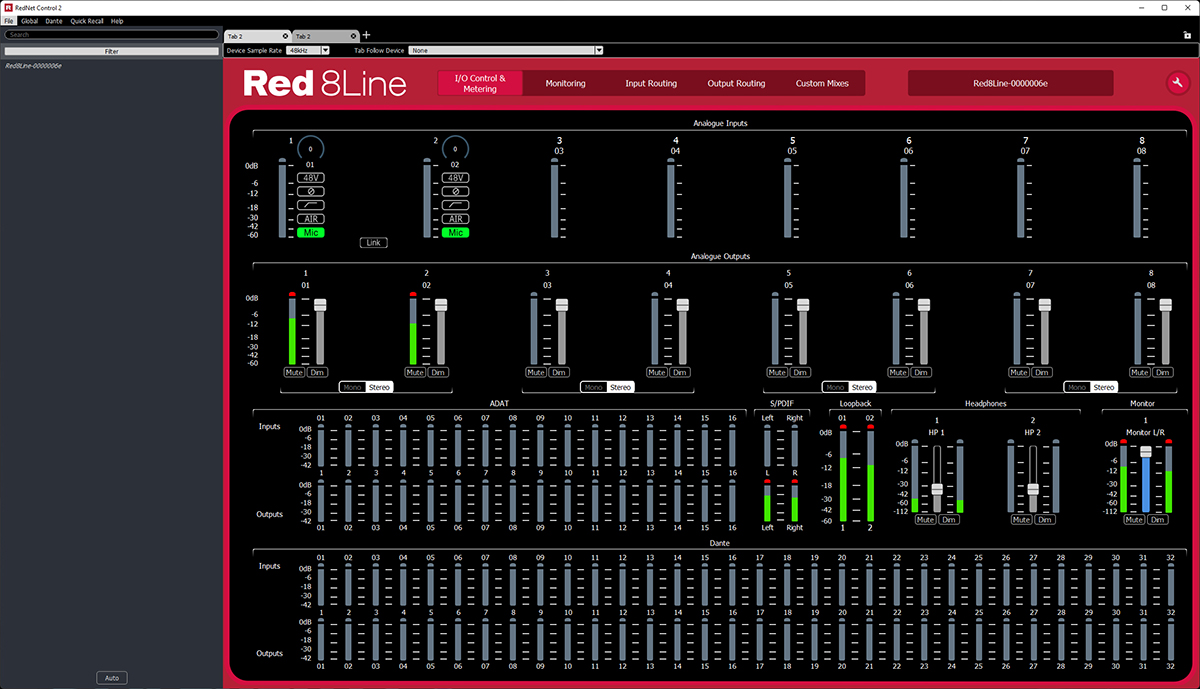Select Red8Line-0000006e in the device list

(34, 65)
